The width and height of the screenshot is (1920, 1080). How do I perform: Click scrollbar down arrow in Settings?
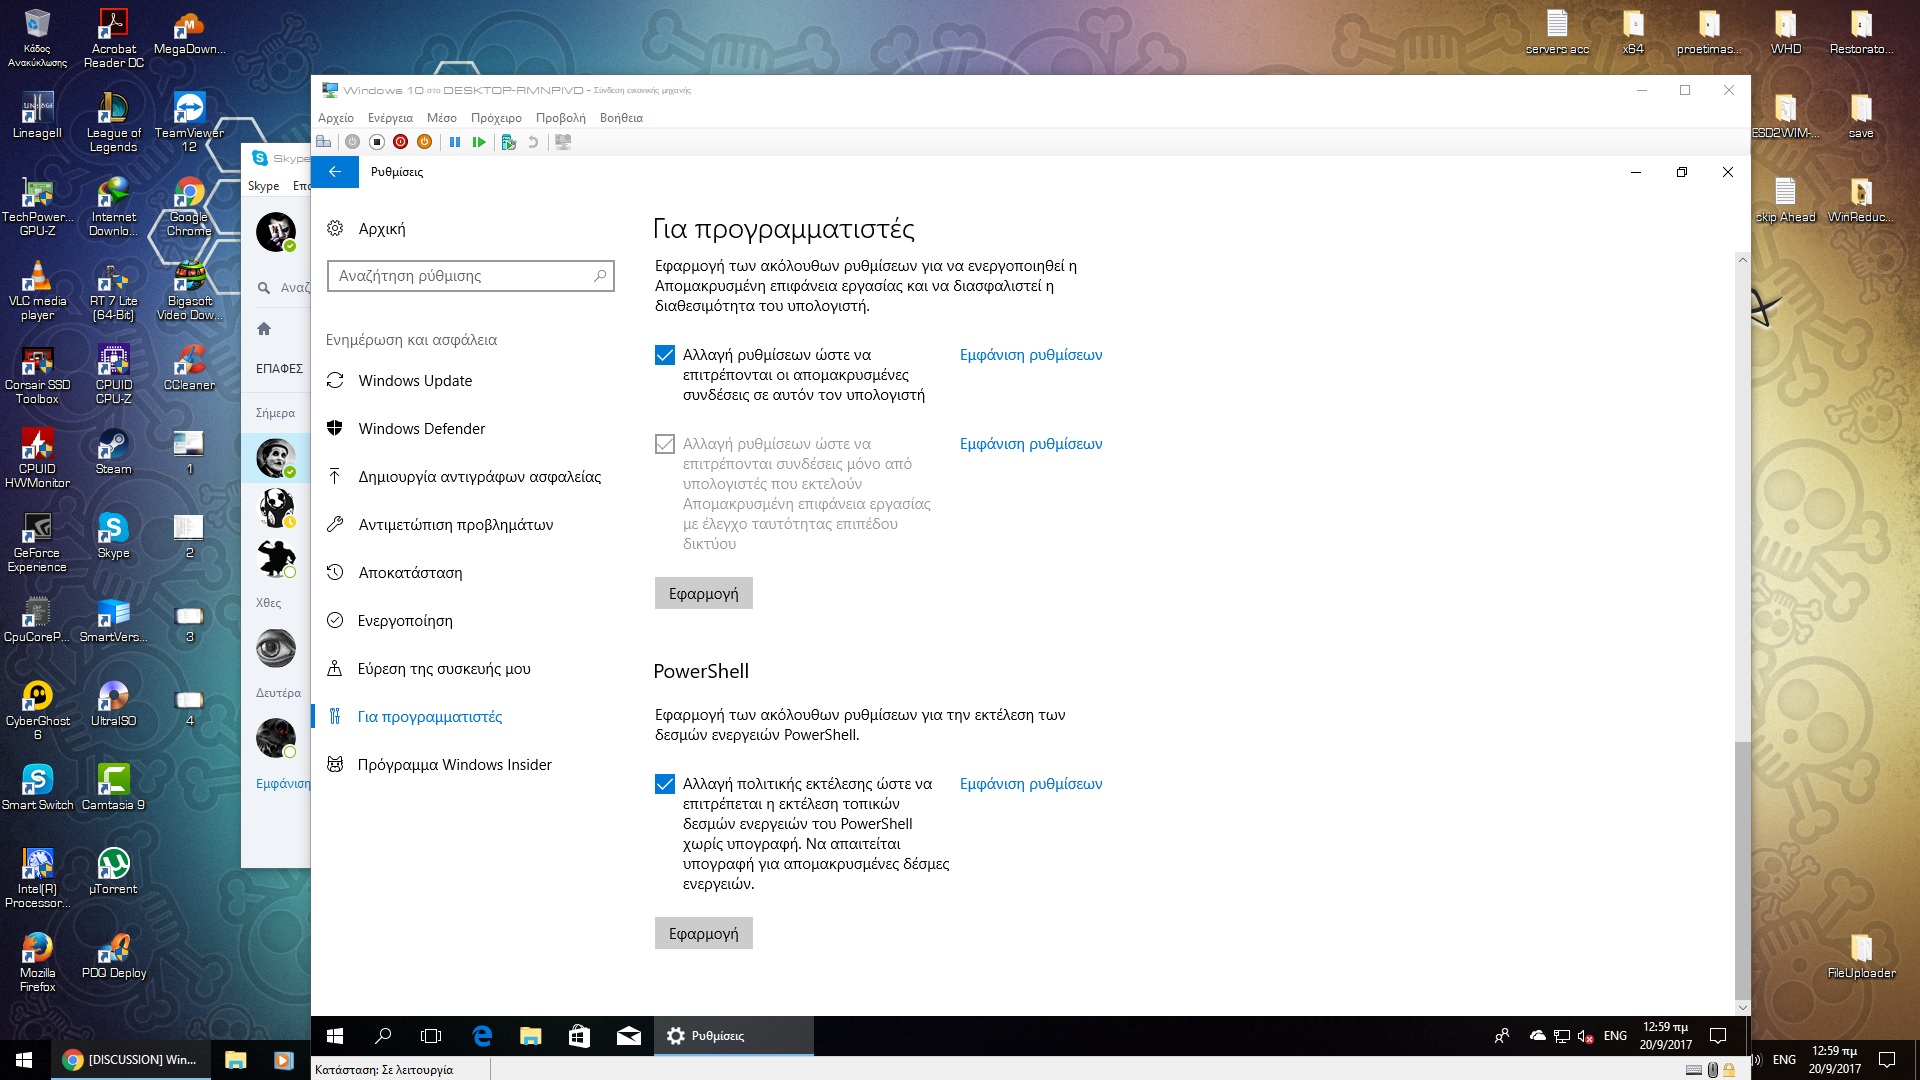pyautogui.click(x=1743, y=1008)
